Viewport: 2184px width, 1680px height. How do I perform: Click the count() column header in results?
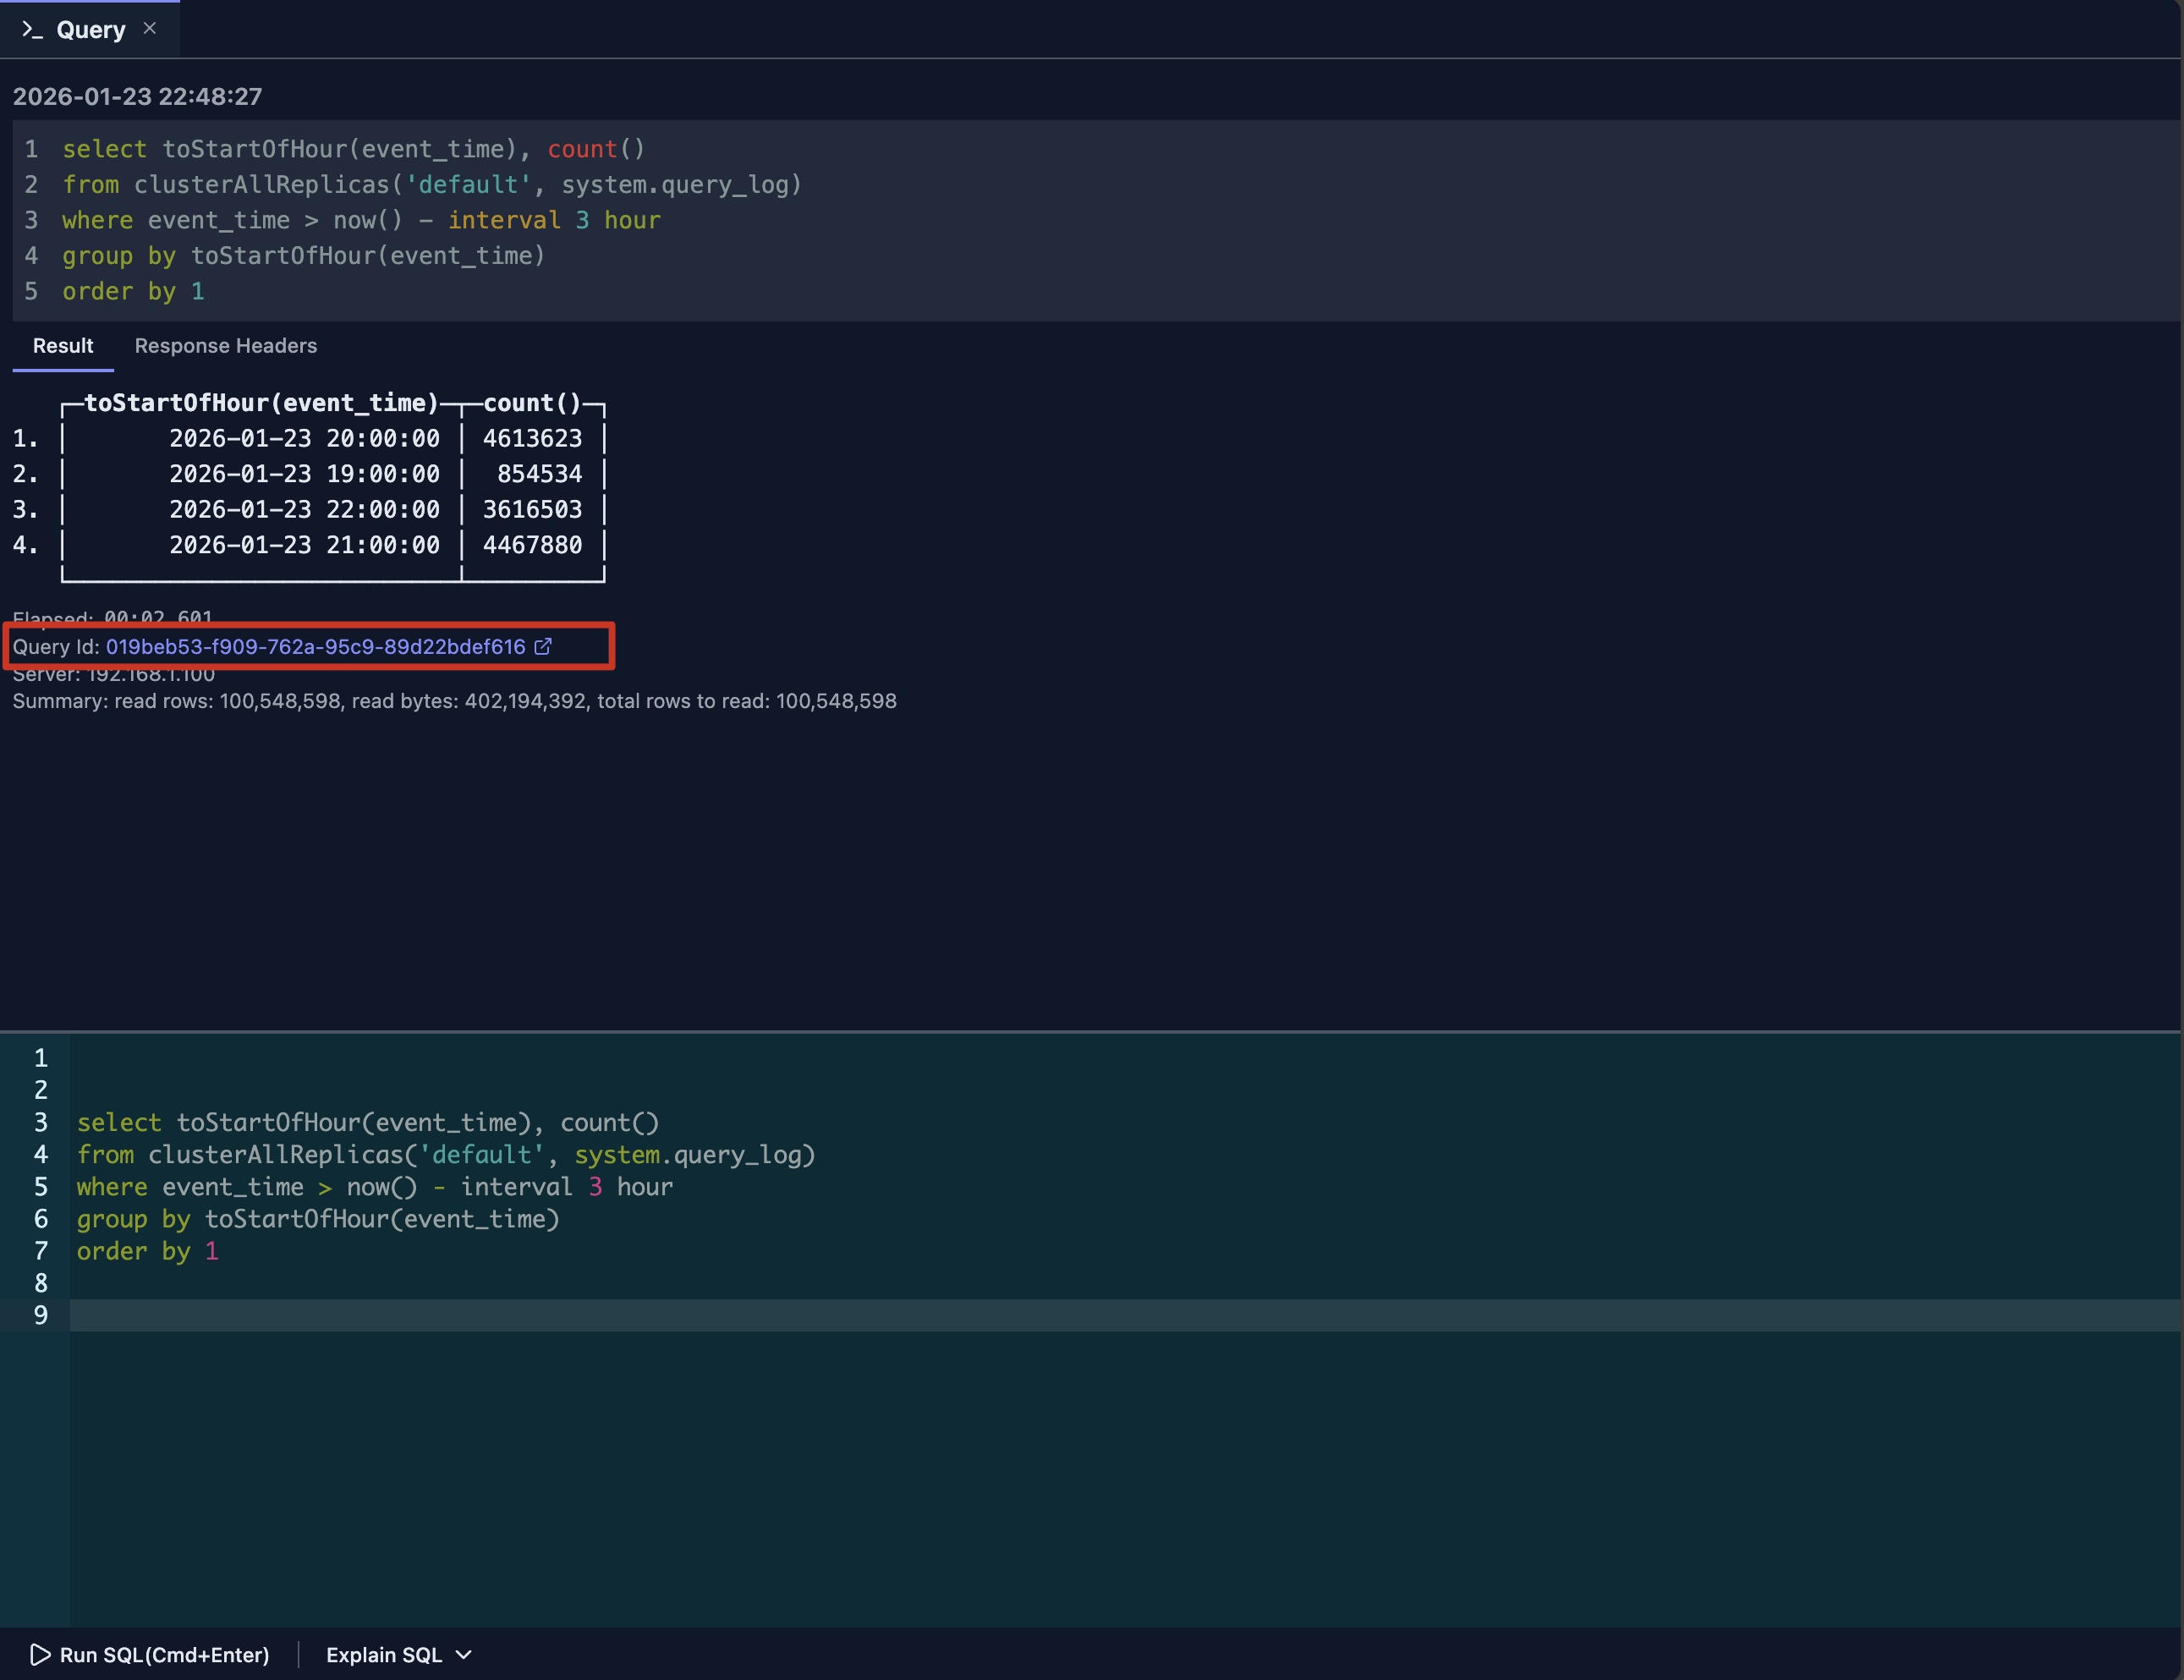tap(531, 403)
